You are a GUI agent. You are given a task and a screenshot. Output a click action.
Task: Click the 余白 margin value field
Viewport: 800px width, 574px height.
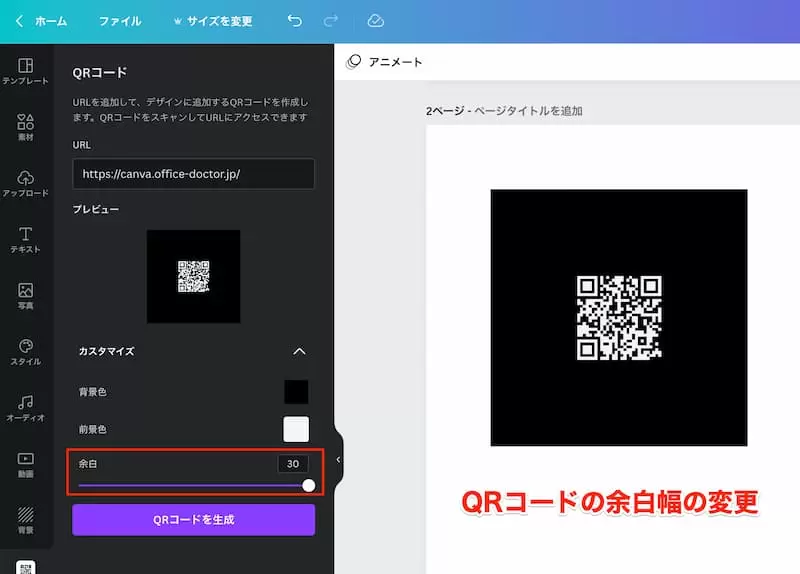(x=293, y=464)
